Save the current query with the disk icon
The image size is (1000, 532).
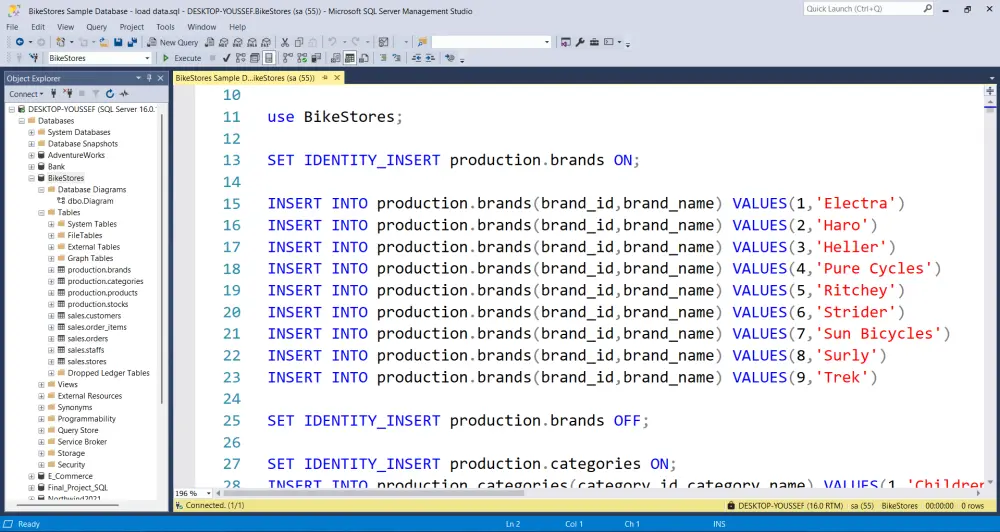pos(118,42)
